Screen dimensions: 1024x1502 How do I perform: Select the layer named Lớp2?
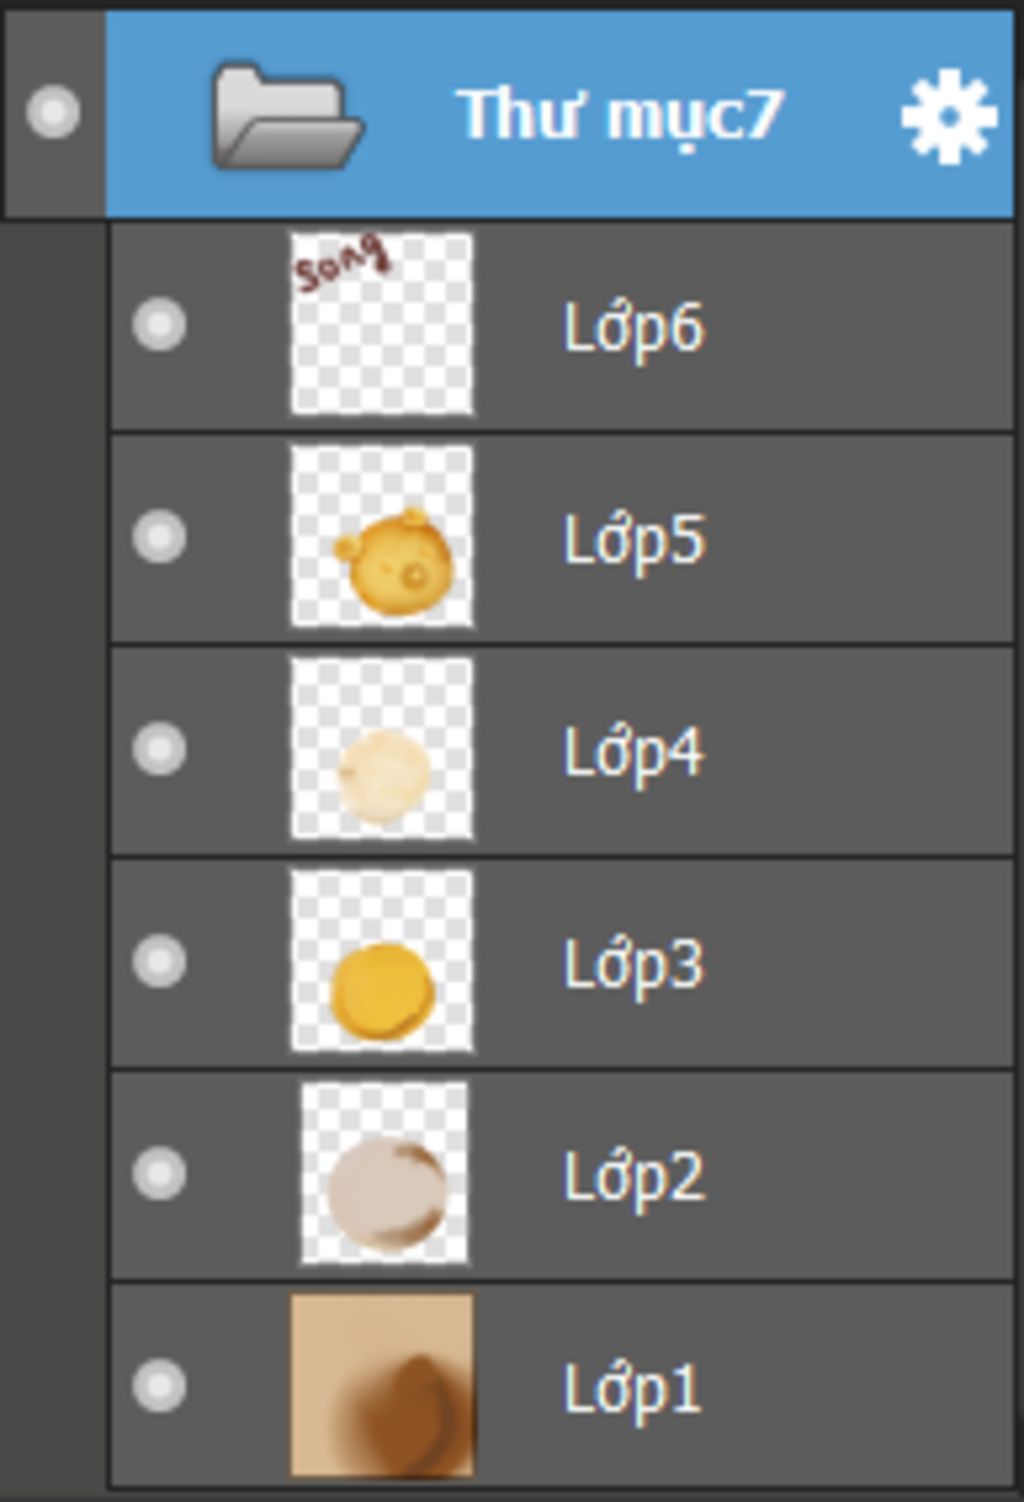pos(634,1177)
